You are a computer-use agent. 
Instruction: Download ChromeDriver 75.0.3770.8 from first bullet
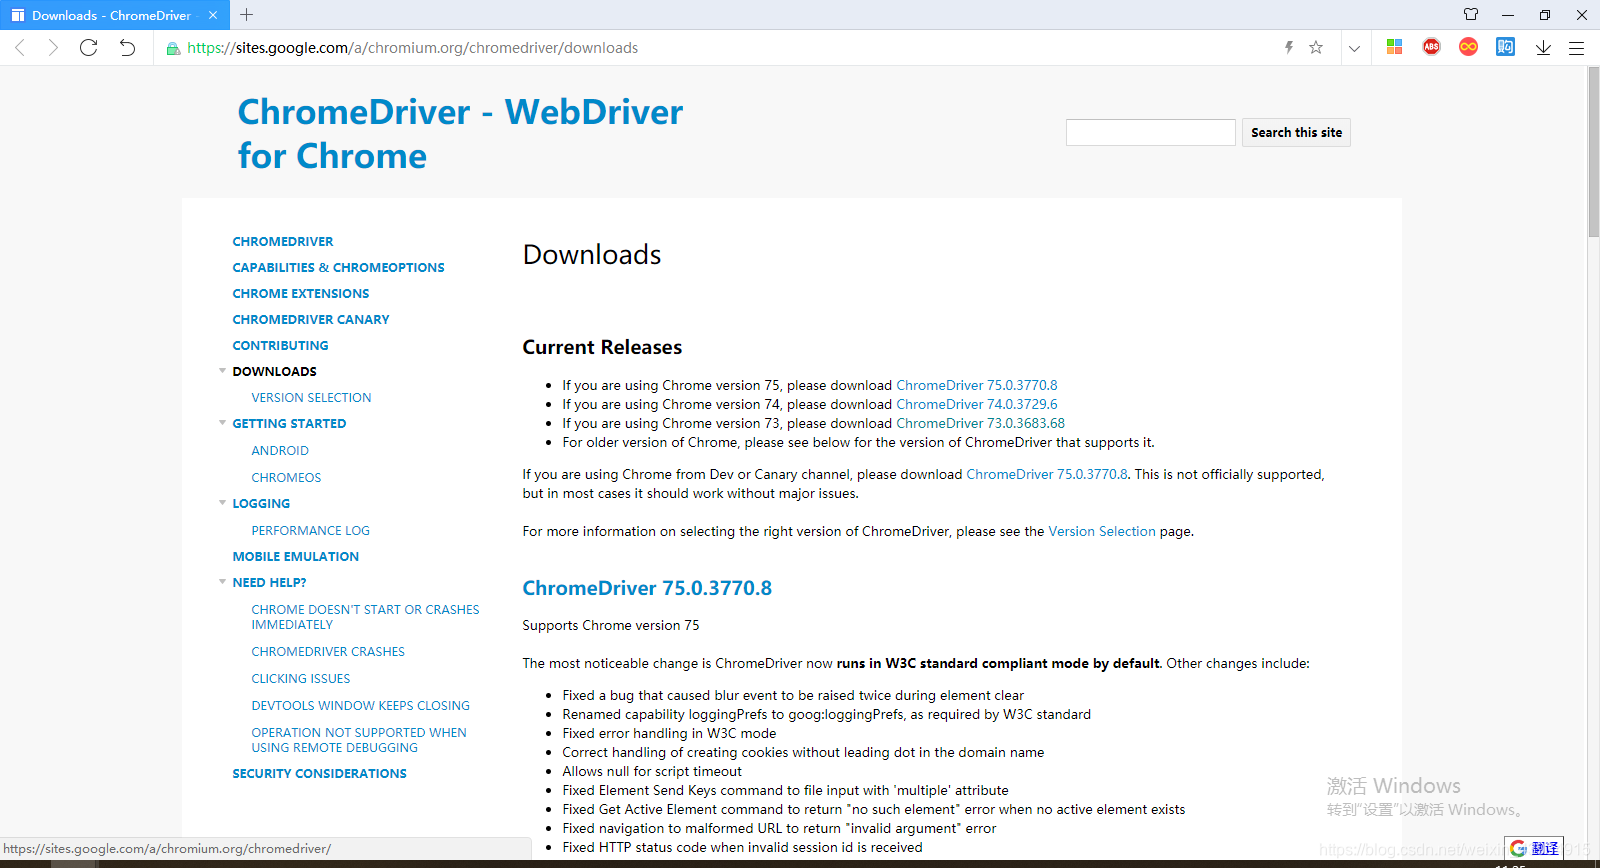click(x=976, y=385)
